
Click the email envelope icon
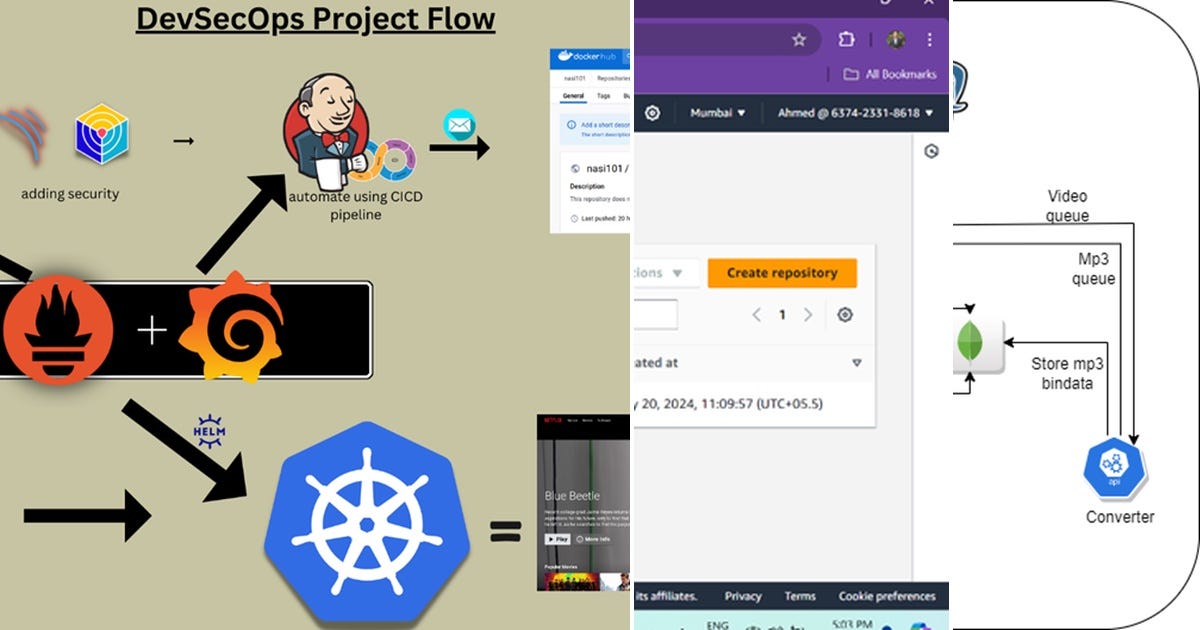coord(459,126)
